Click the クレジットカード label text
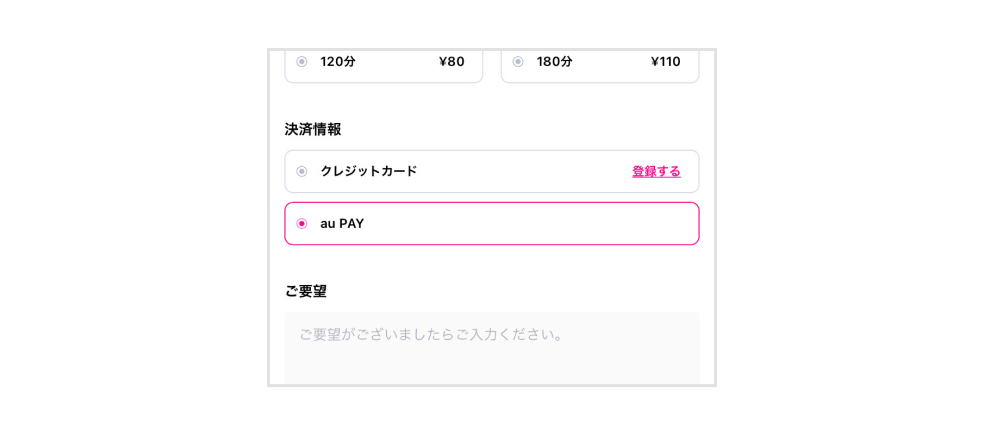Screen dimensions: 984x435 [369, 171]
